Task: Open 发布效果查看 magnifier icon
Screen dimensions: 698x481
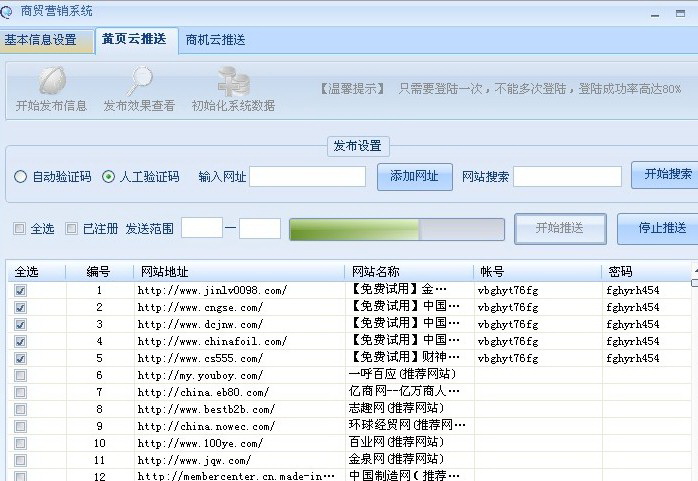Action: 139,81
